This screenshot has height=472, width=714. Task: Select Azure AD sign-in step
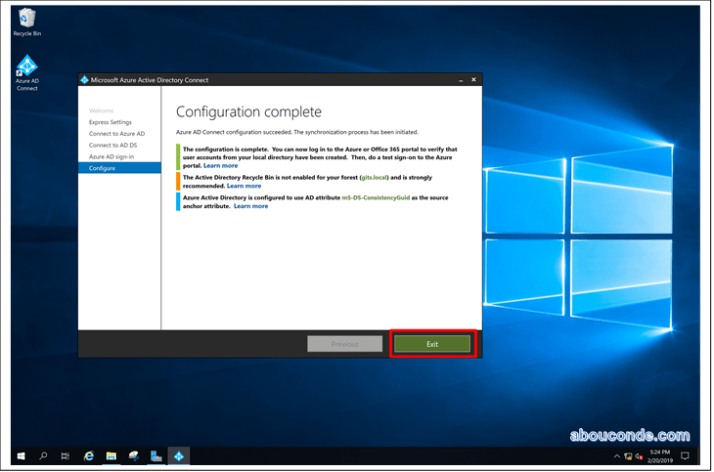[111, 157]
